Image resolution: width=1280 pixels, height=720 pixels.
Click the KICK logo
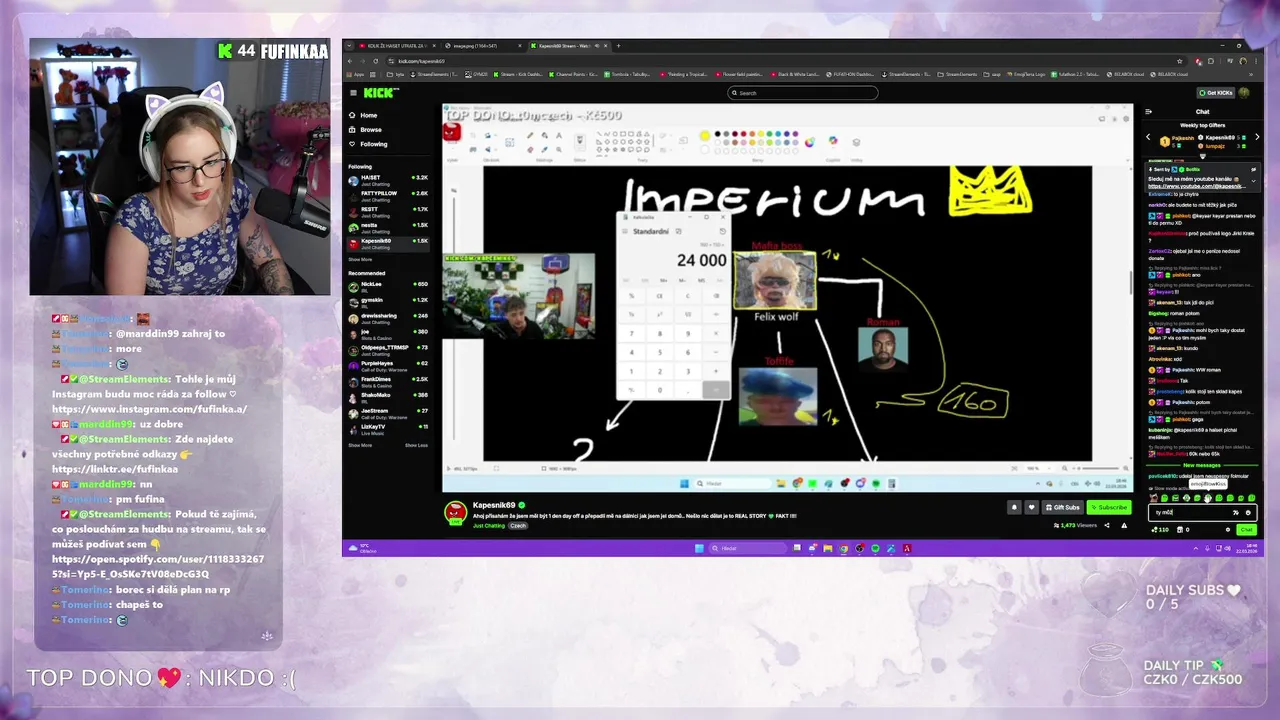coord(381,93)
